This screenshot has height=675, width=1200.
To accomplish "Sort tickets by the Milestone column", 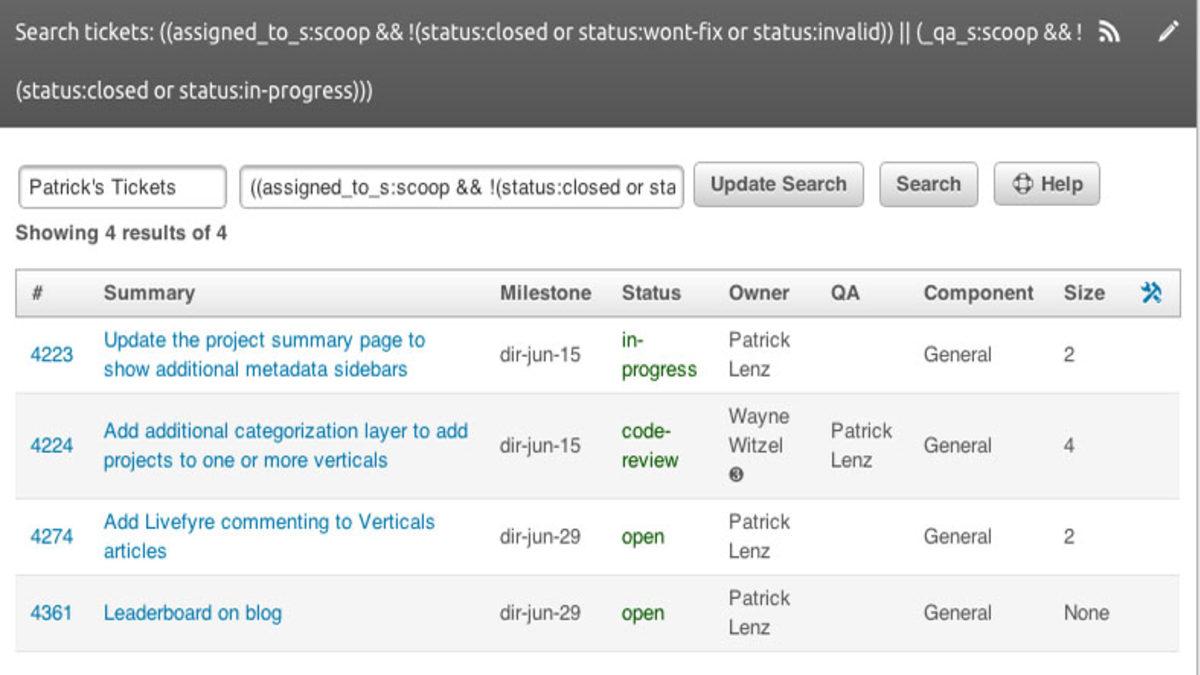I will (547, 293).
